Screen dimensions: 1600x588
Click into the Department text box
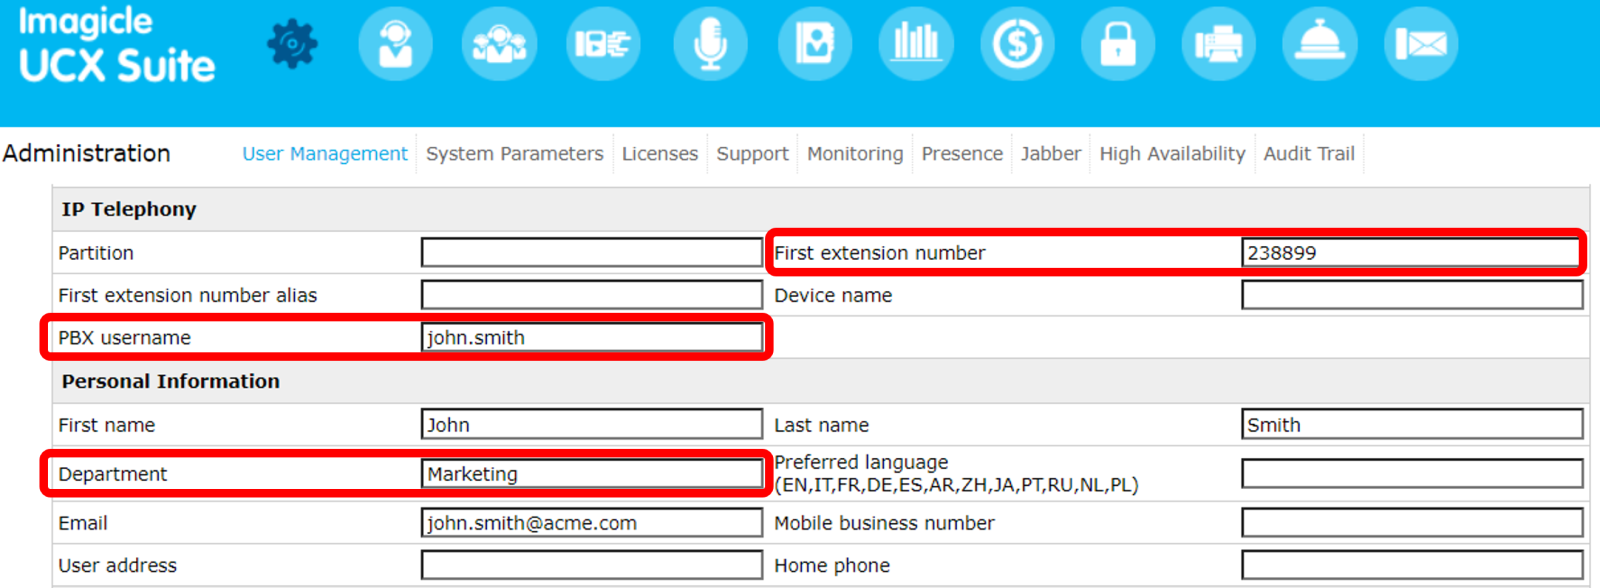(591, 474)
